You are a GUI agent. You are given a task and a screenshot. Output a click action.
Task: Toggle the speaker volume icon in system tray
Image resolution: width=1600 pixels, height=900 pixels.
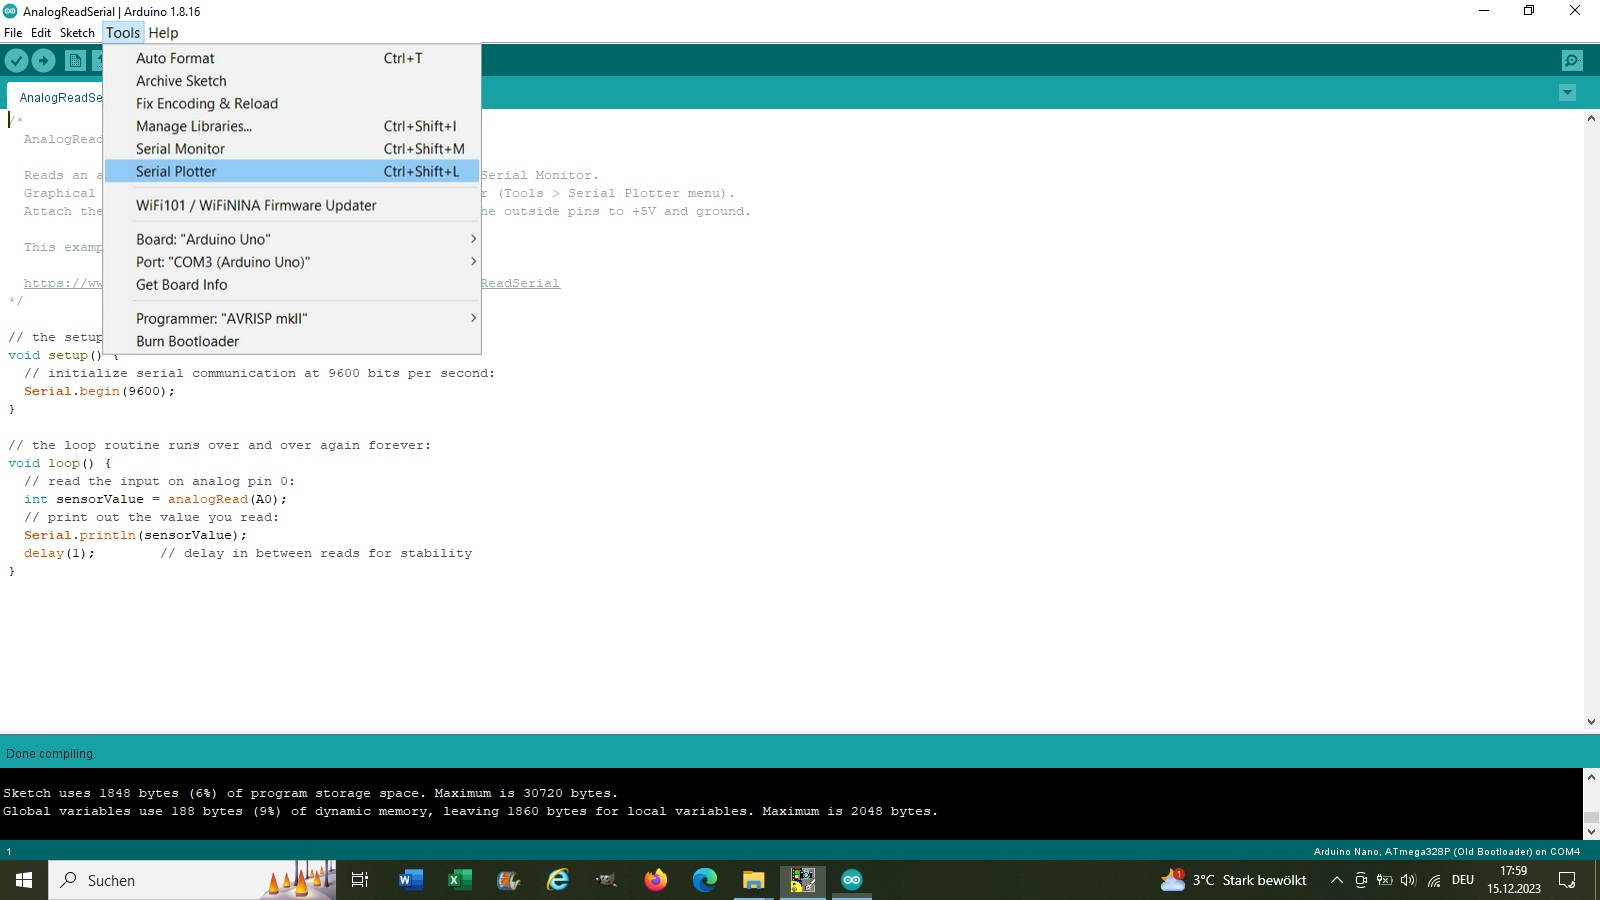point(1409,880)
